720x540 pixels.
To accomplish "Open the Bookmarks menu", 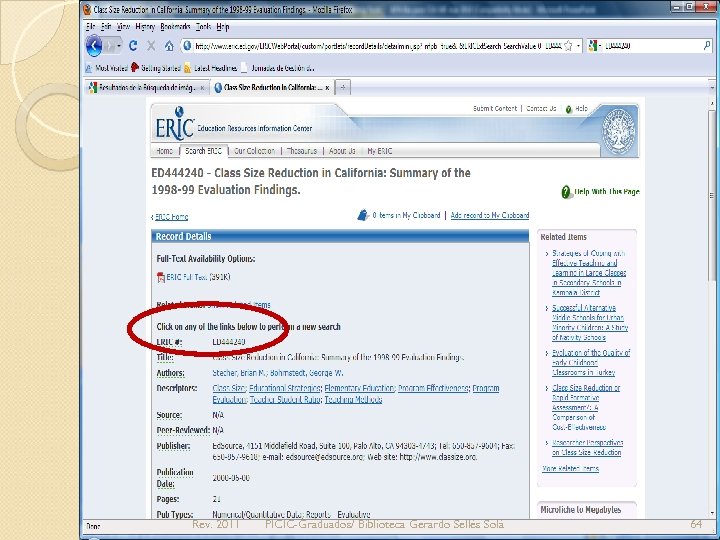I will 175,27.
